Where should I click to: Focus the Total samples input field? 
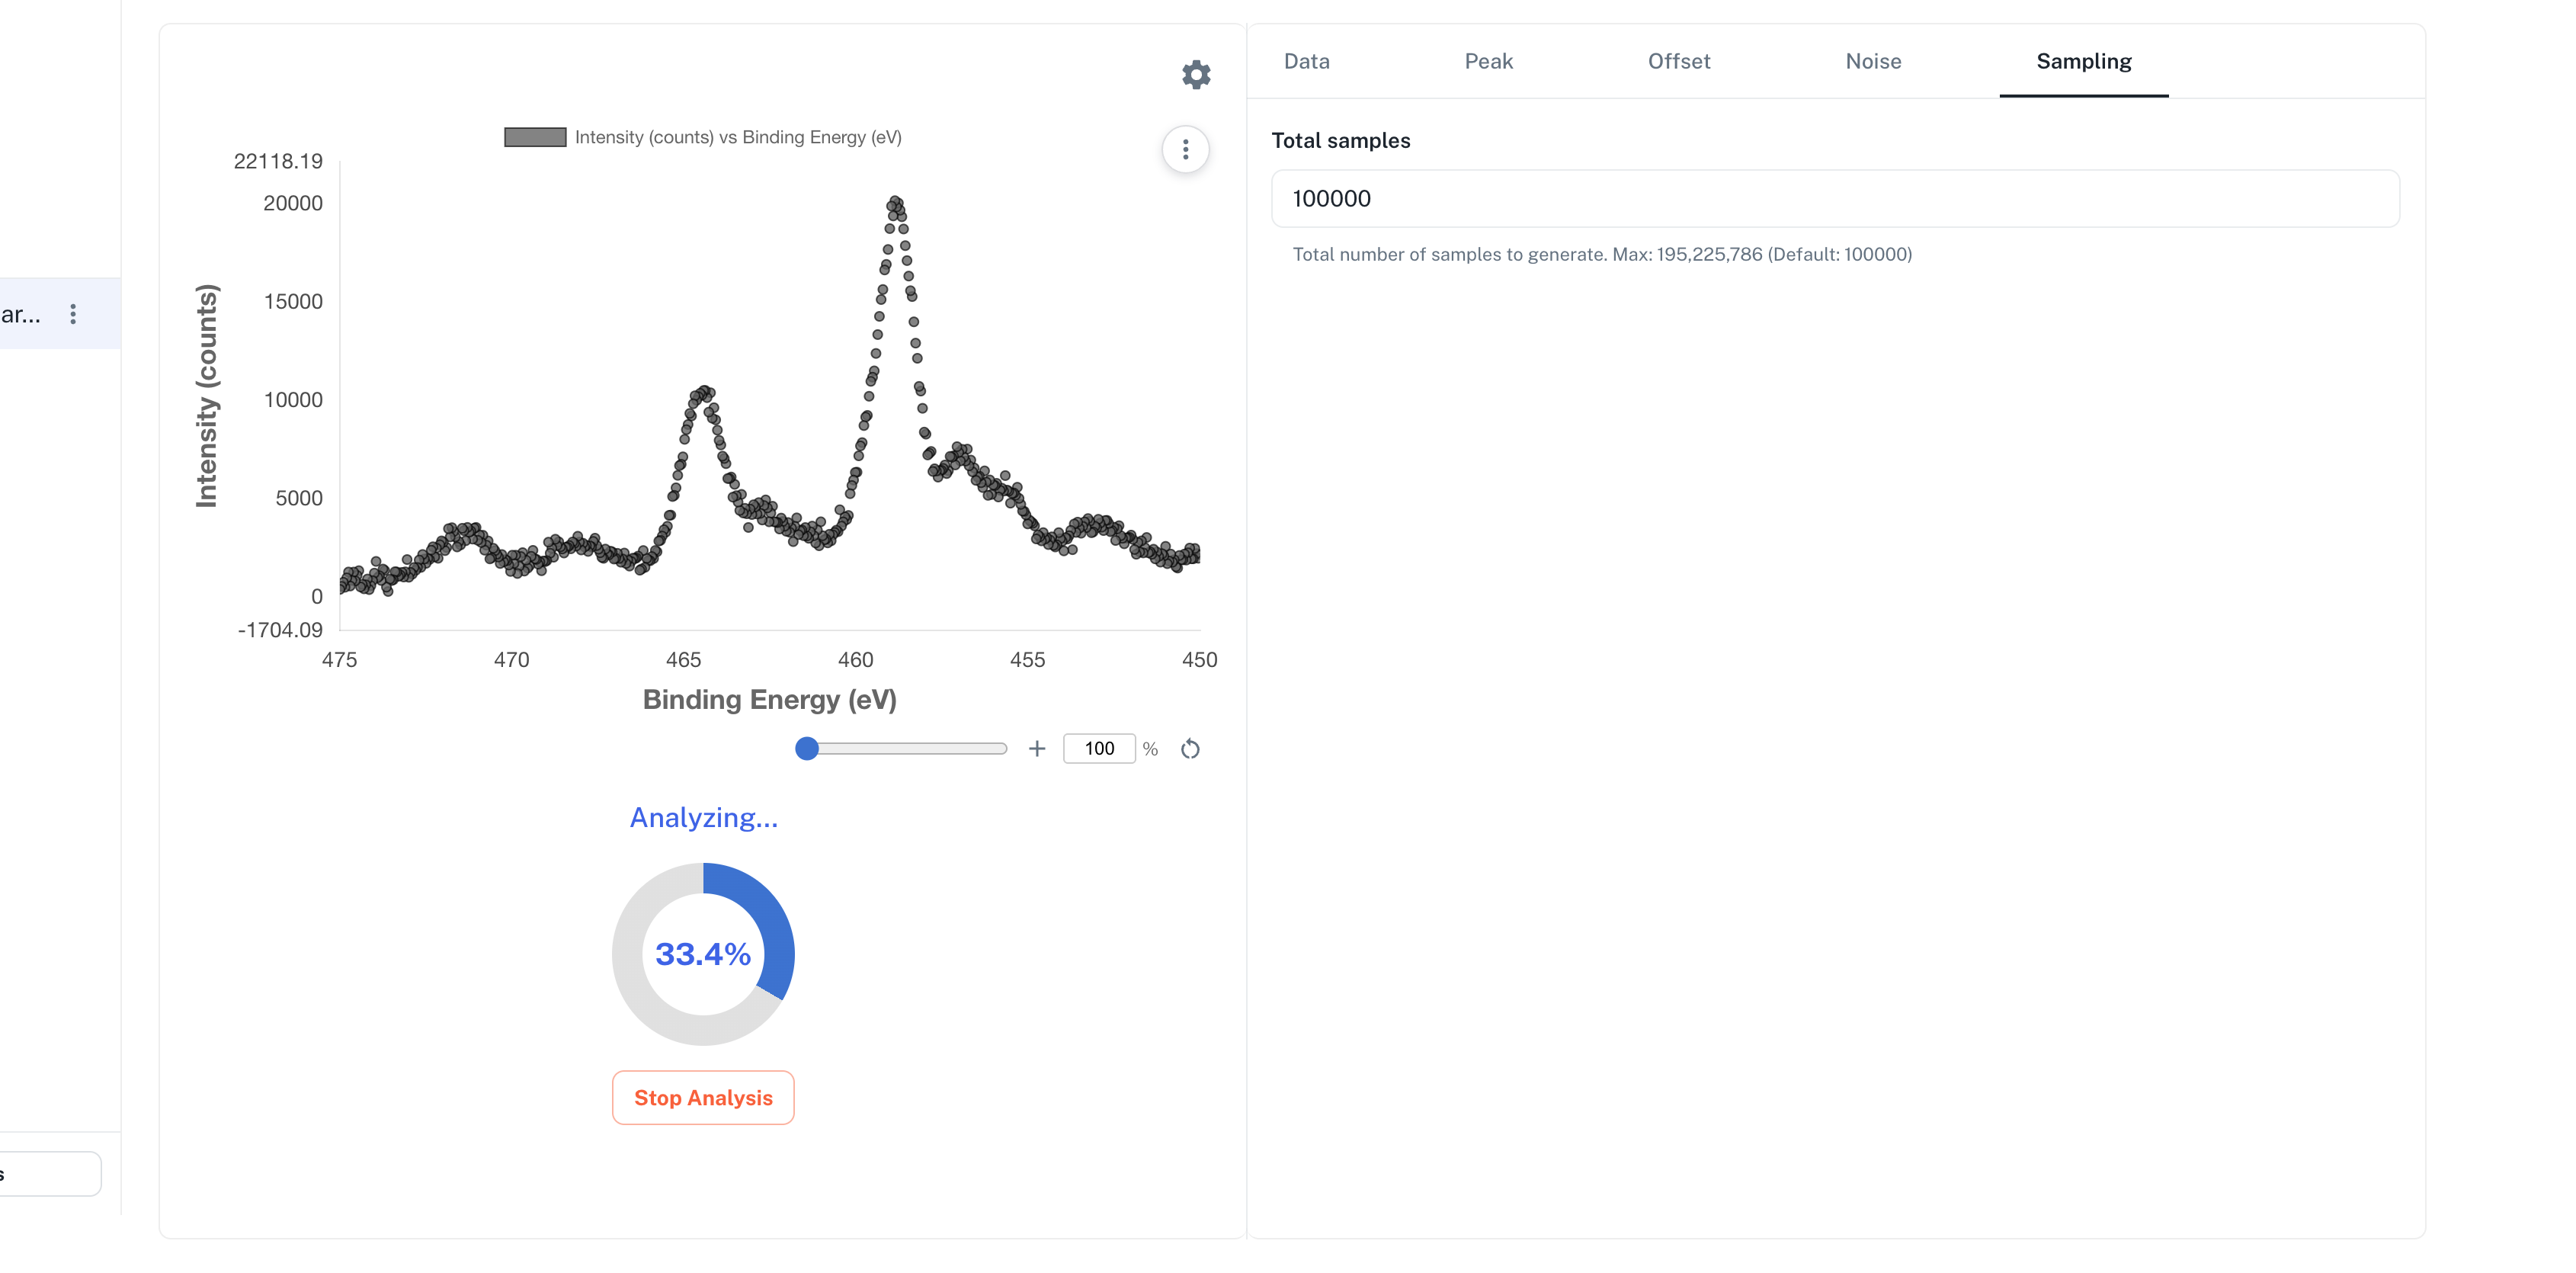[1835, 199]
